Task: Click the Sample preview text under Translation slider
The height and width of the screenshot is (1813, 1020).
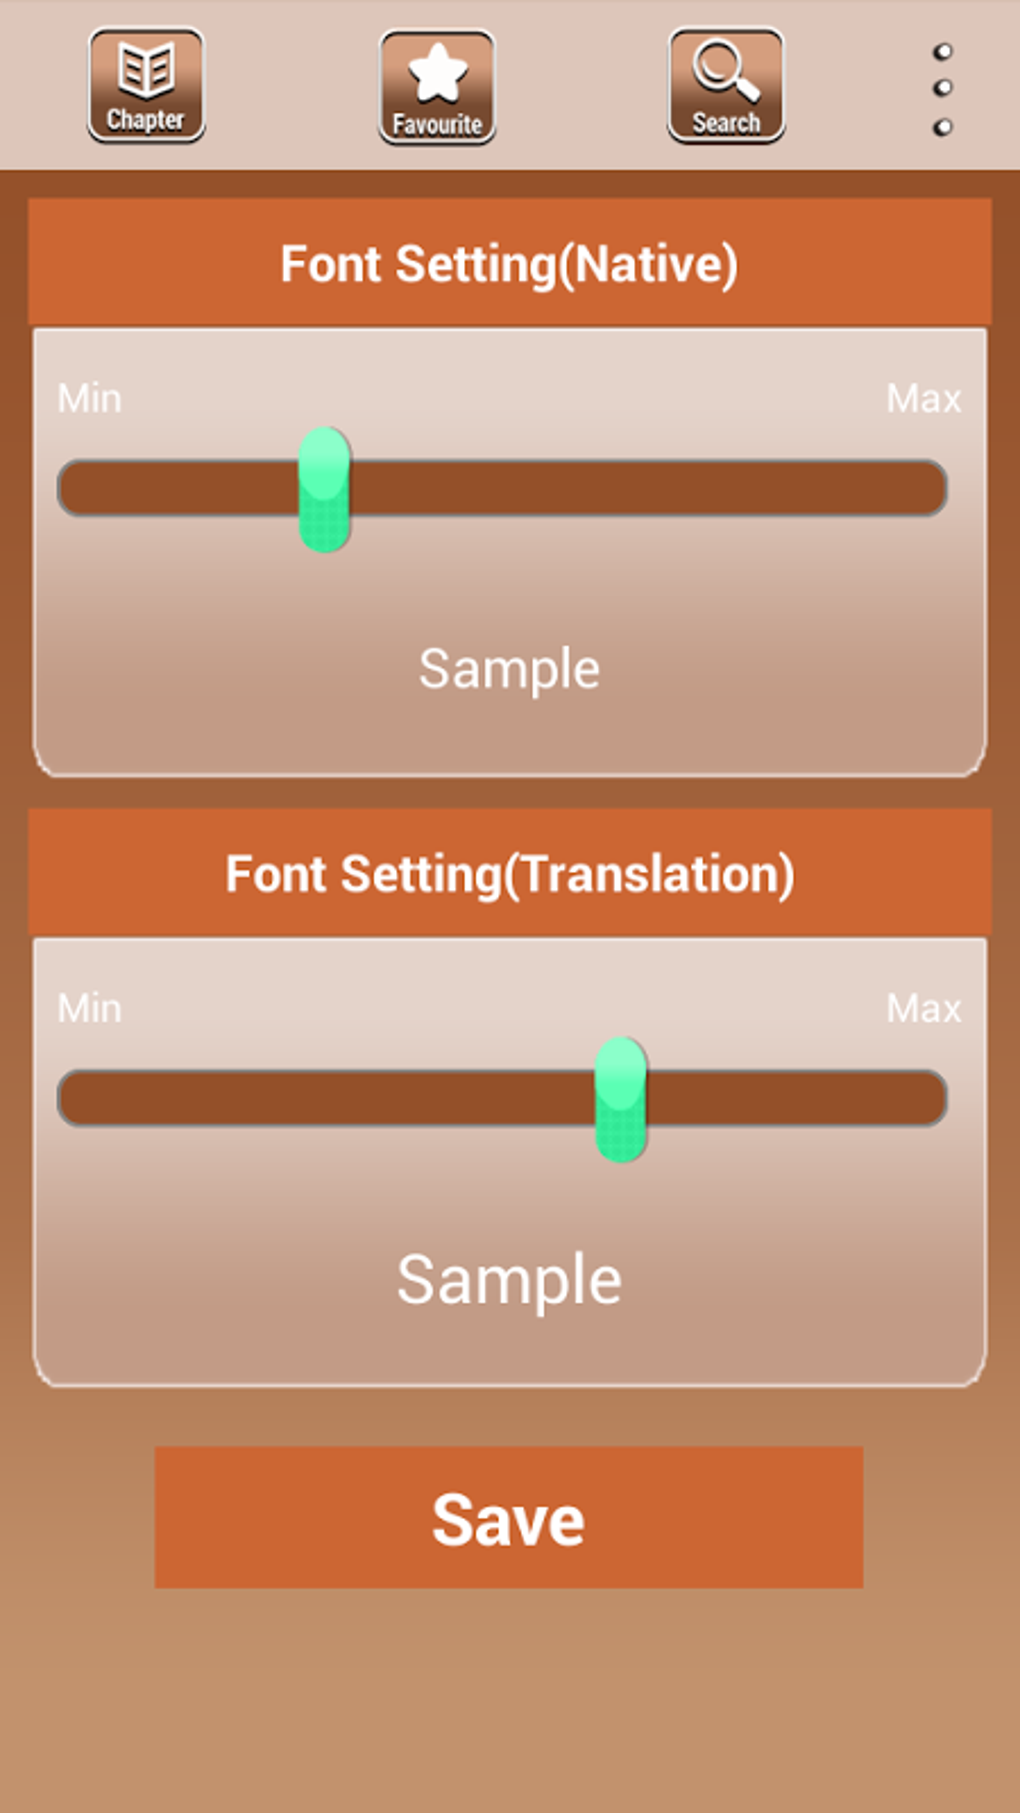Action: pos(509,1280)
